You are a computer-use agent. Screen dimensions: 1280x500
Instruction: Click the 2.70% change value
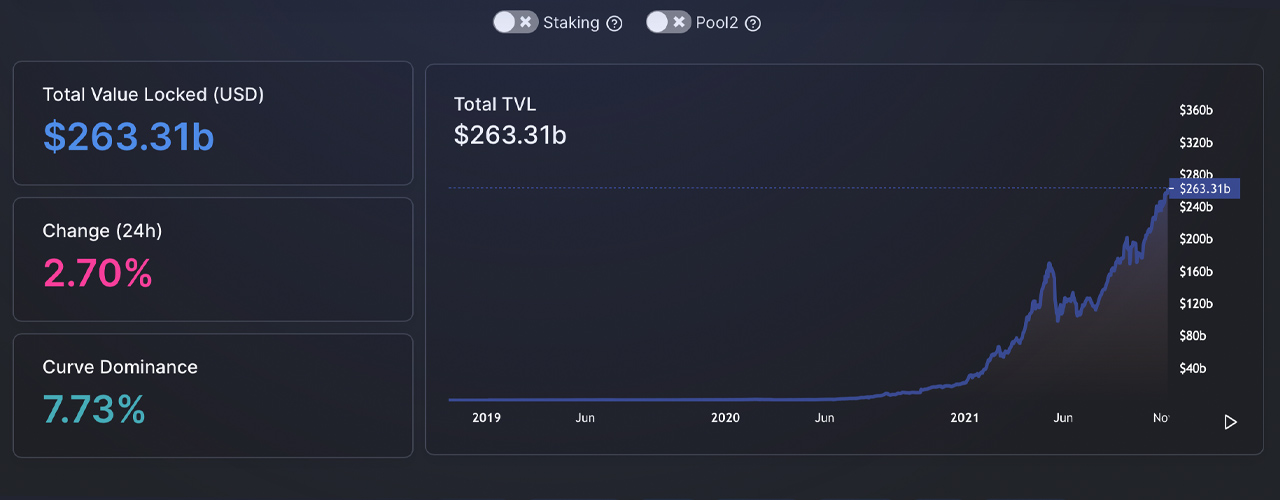coord(97,273)
